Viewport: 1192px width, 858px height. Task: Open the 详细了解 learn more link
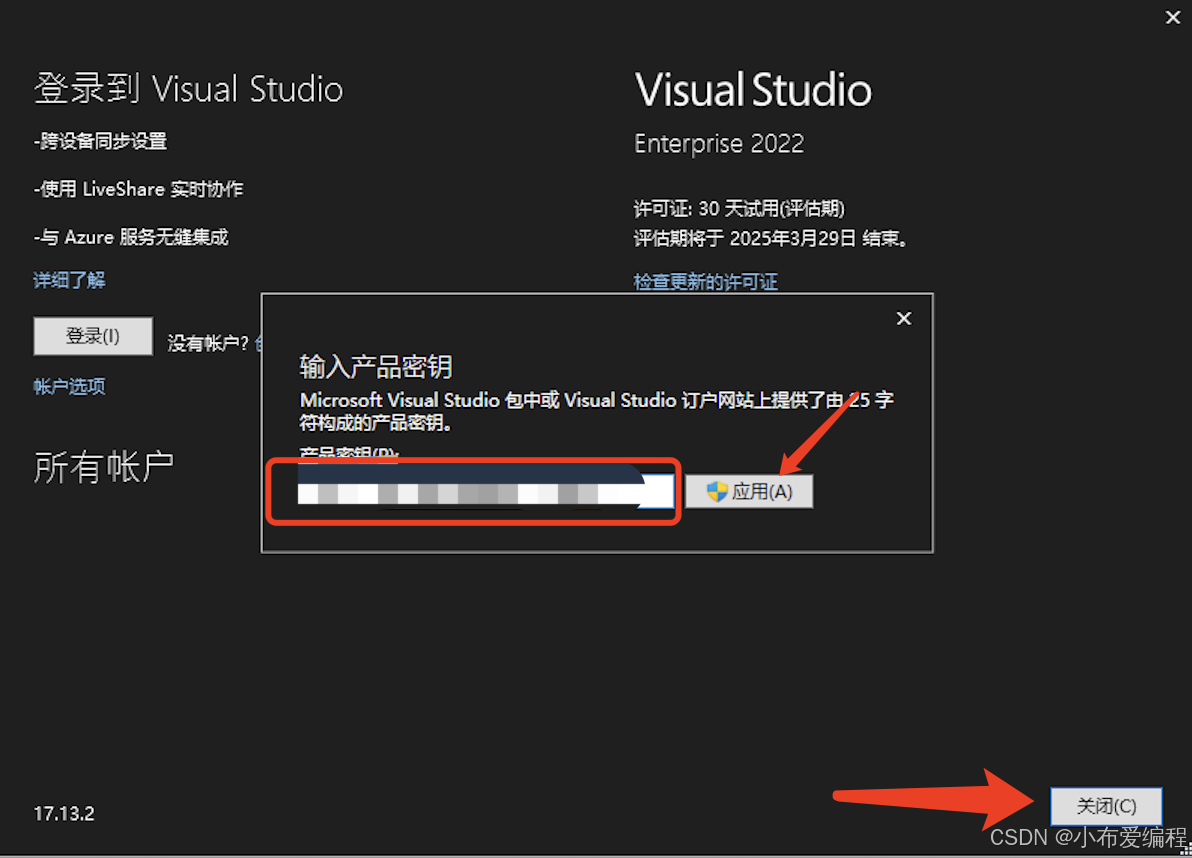[x=69, y=280]
